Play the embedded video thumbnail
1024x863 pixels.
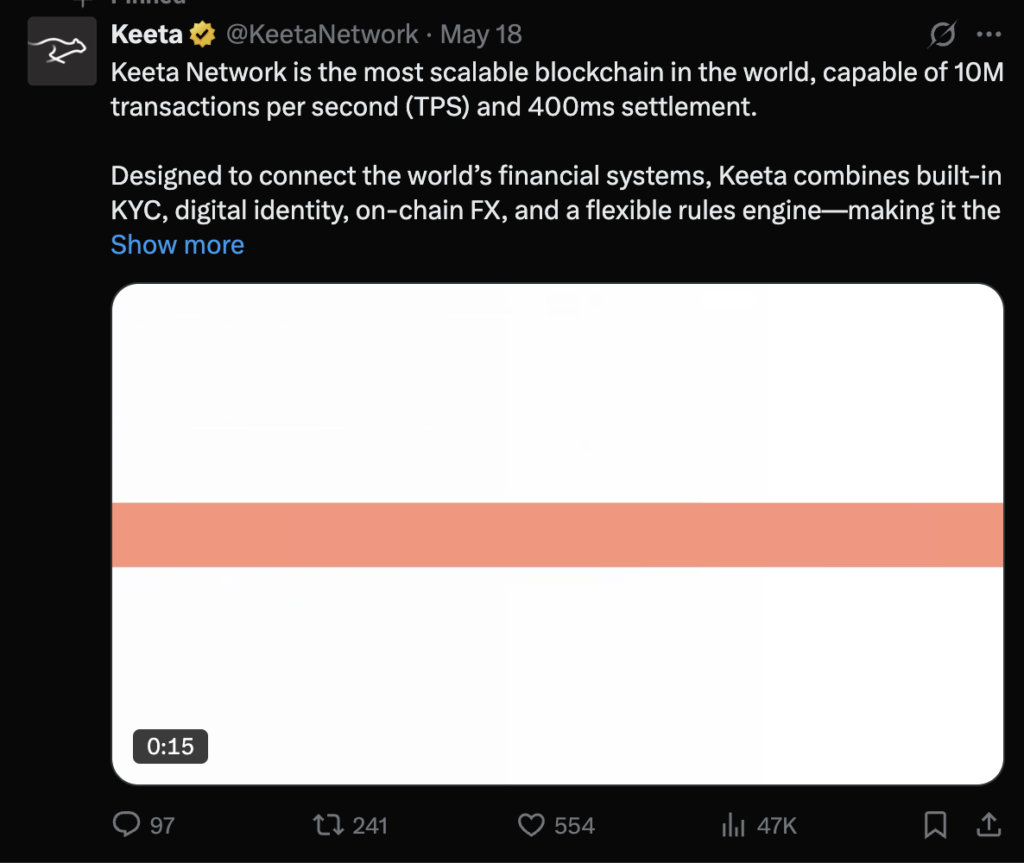coord(558,534)
